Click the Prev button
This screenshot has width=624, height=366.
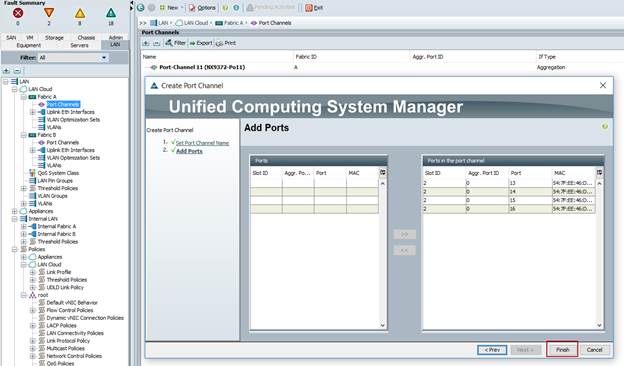(x=492, y=350)
